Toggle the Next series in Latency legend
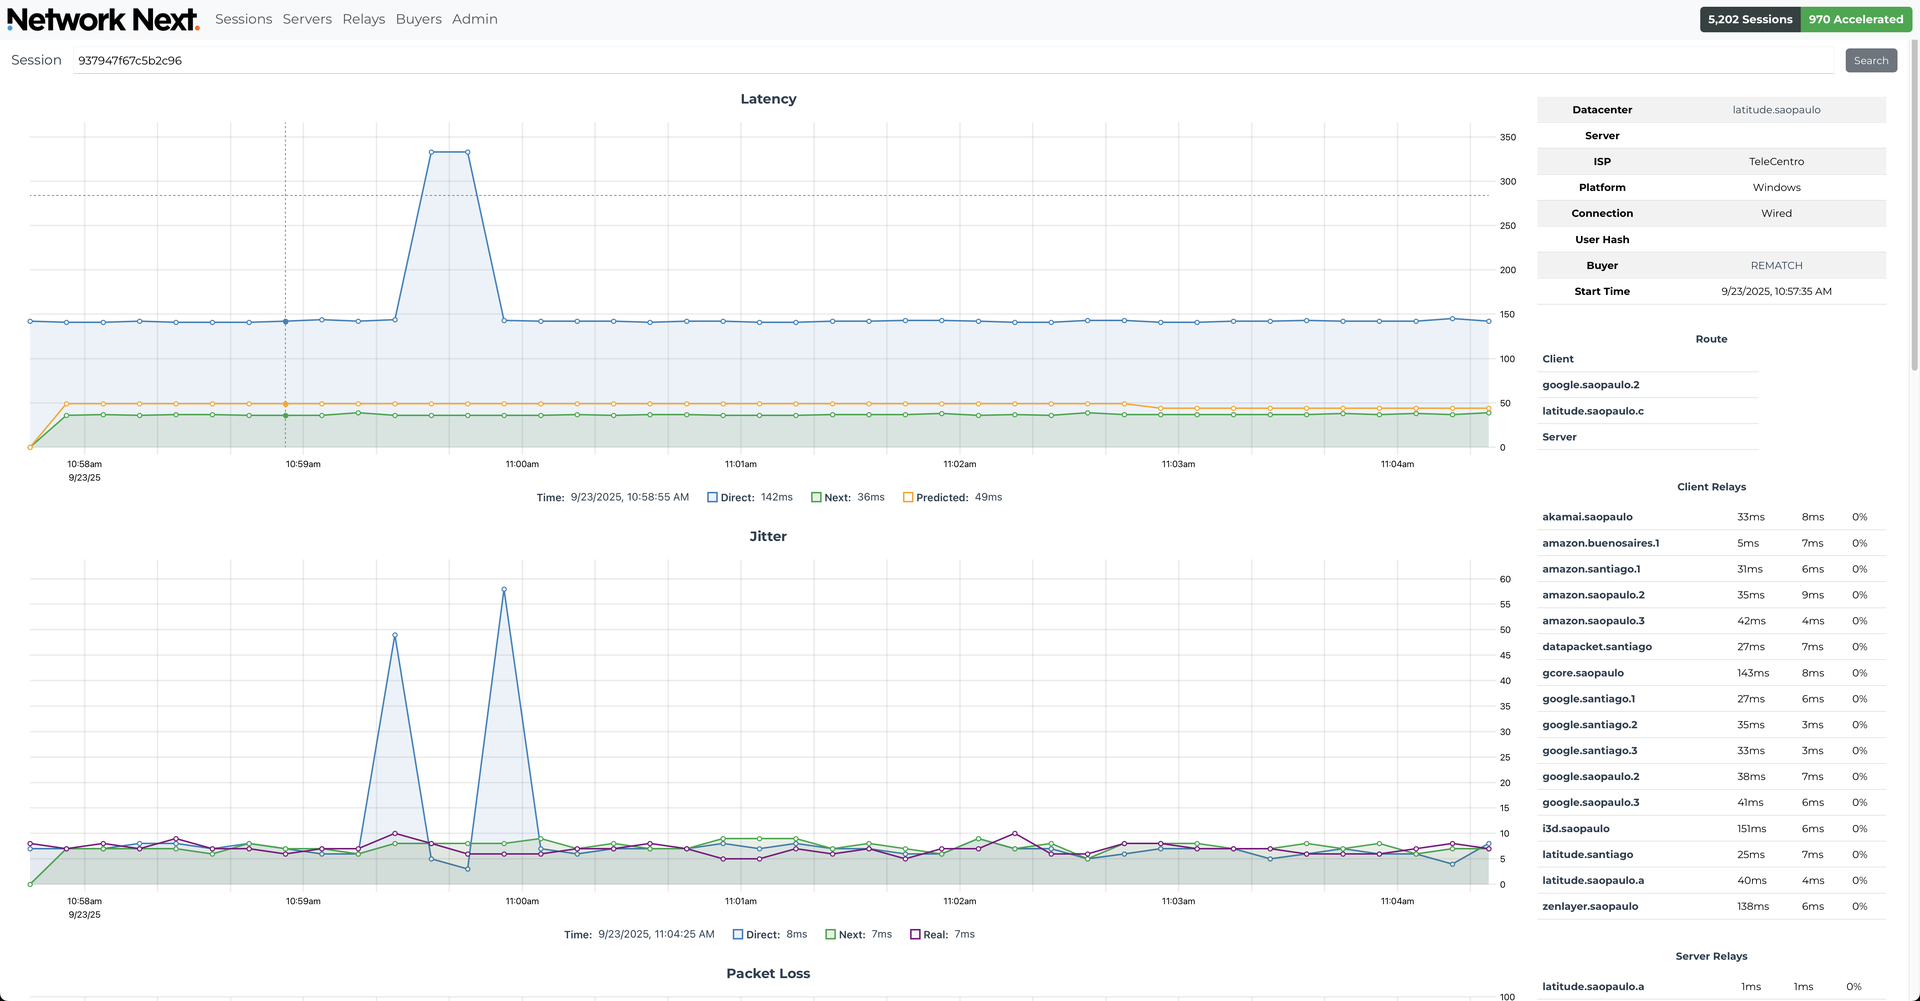This screenshot has height=1001, width=1920. tap(847, 497)
